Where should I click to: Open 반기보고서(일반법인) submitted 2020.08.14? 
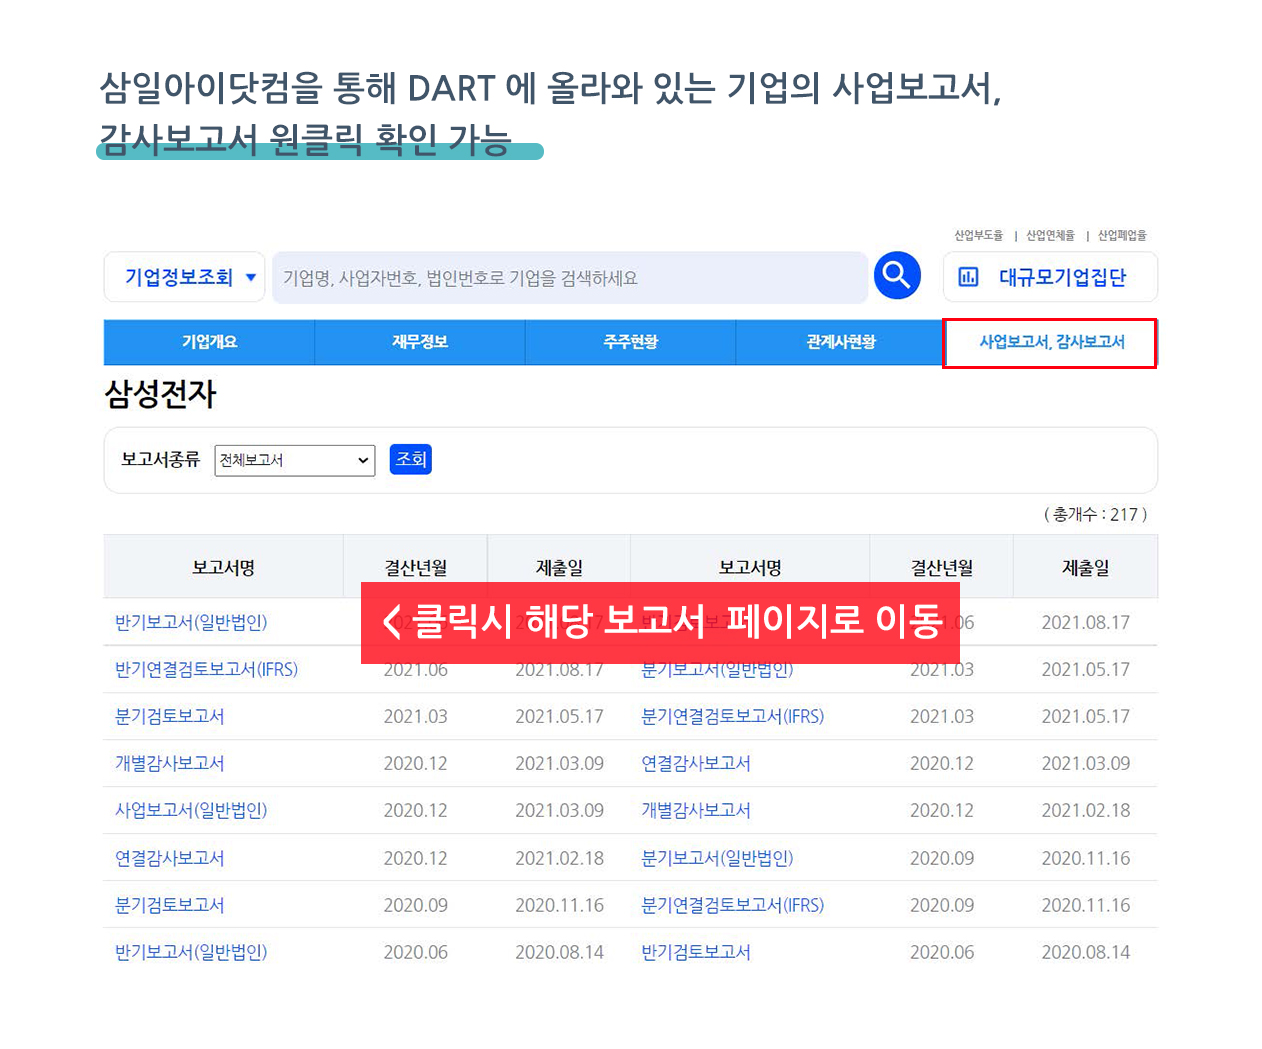click(191, 952)
